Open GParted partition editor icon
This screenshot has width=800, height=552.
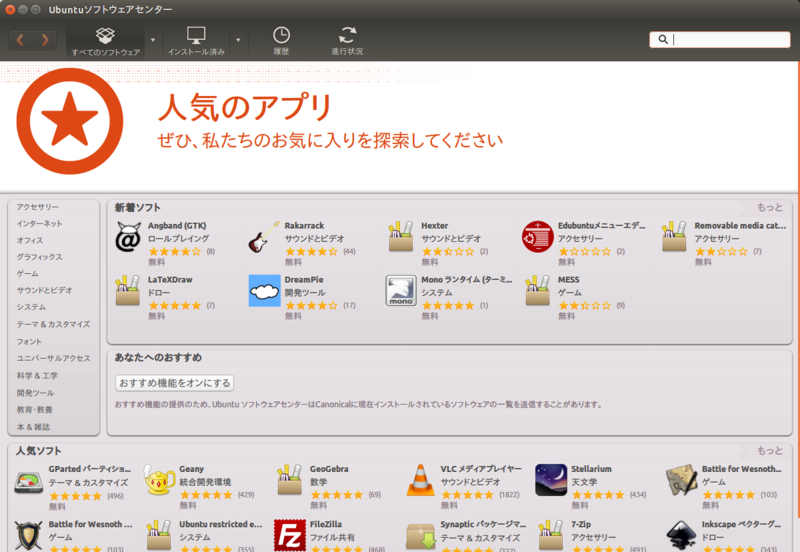pos(29,483)
